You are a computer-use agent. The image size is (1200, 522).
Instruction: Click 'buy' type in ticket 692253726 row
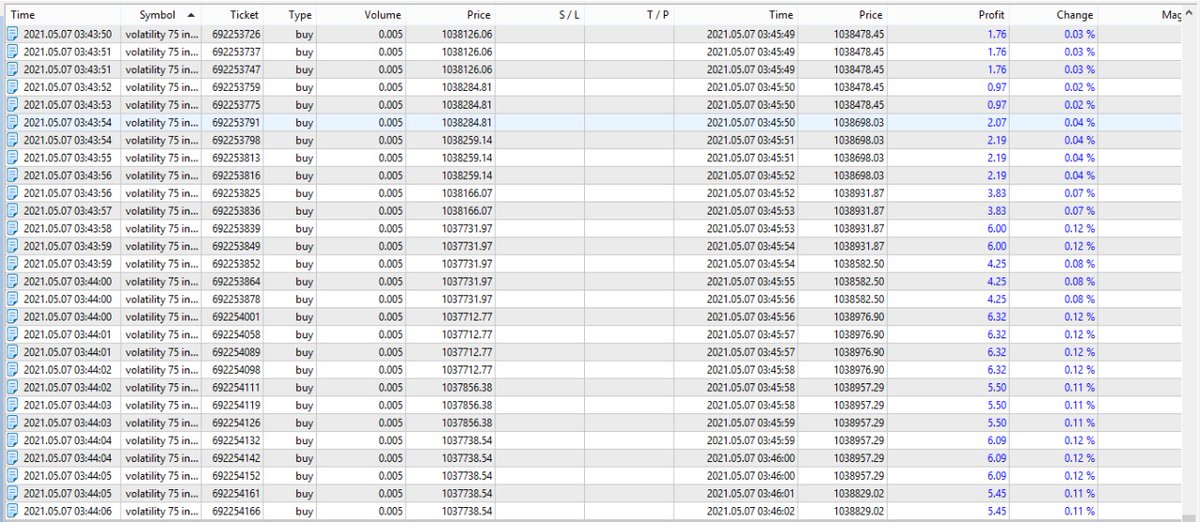(x=303, y=34)
